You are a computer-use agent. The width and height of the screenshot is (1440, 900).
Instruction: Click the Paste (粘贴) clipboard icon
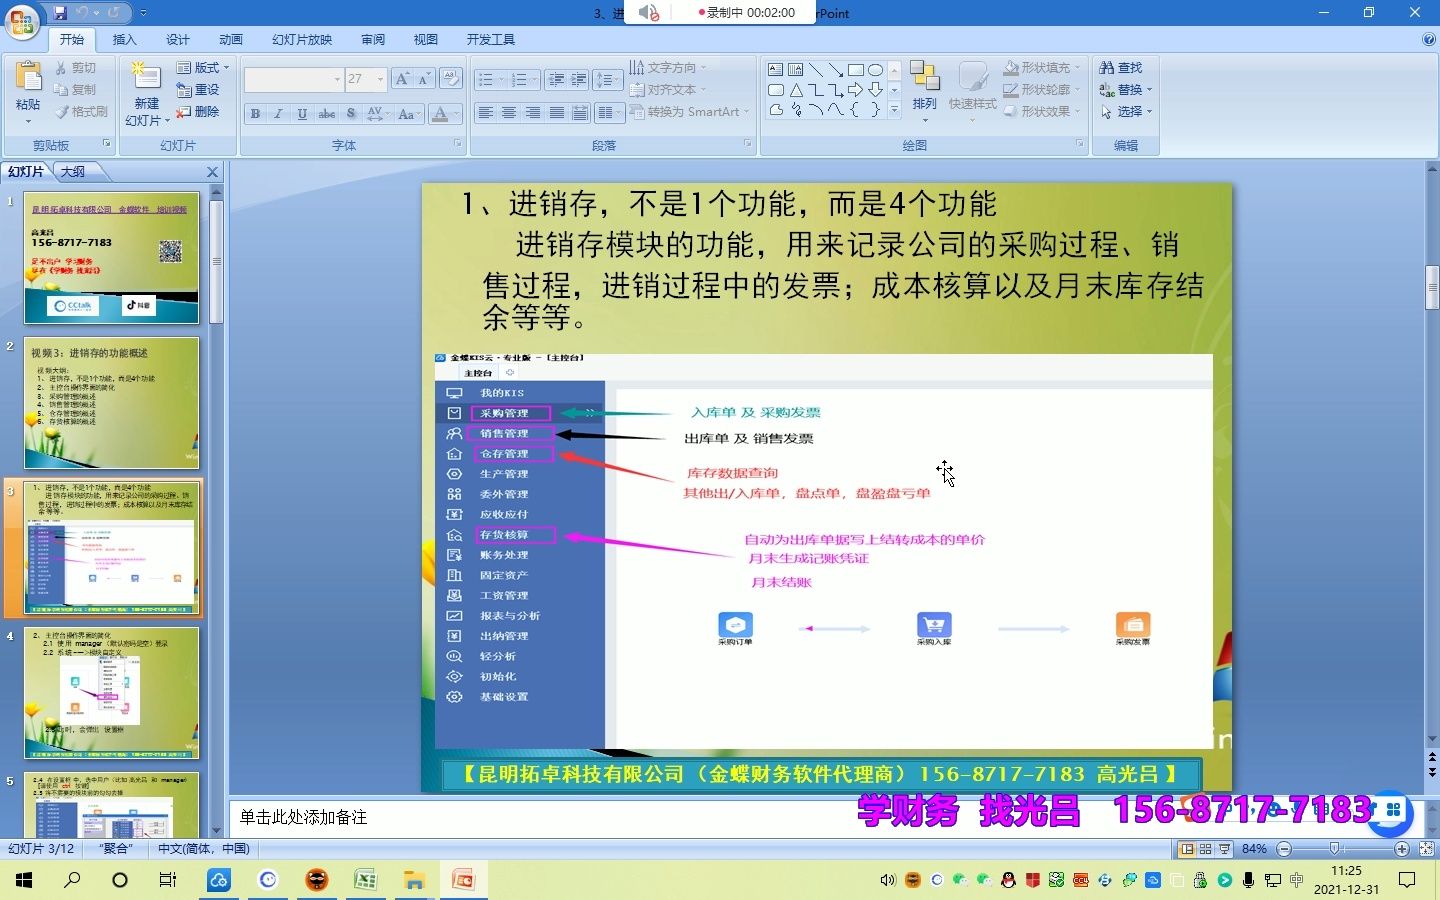point(28,78)
